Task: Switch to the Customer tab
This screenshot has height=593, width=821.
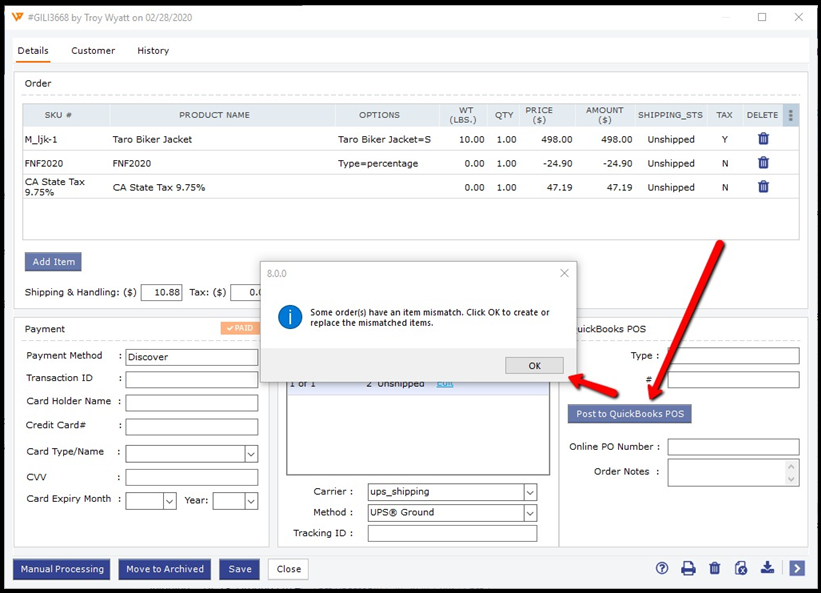Action: [93, 51]
